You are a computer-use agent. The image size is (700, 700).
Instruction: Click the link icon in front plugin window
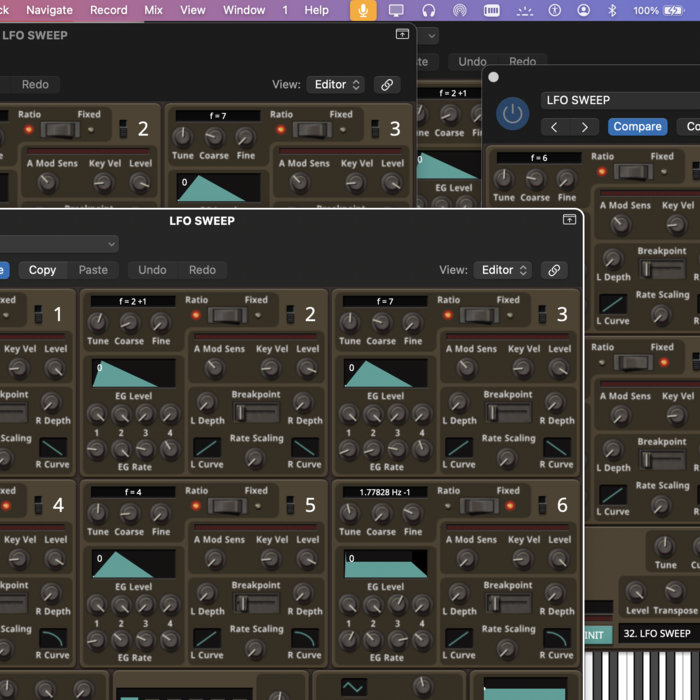[553, 270]
